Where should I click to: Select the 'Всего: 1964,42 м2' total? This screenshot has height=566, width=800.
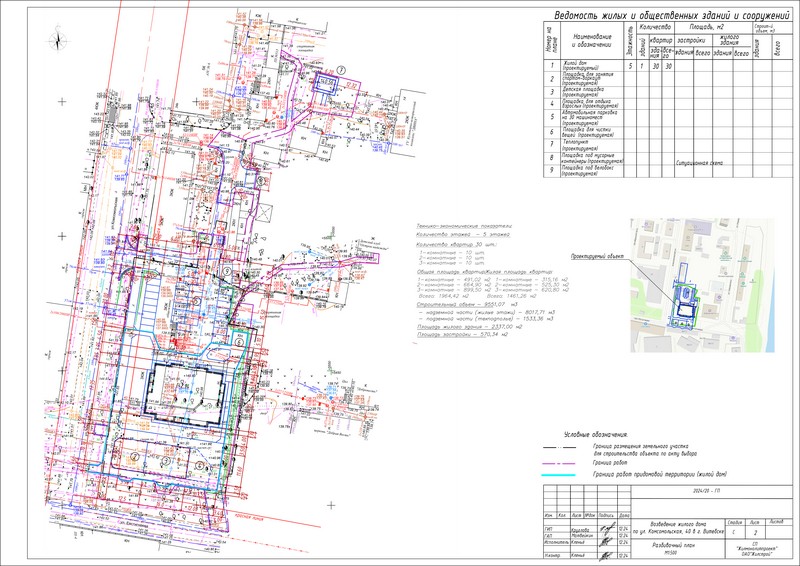[x=446, y=295]
